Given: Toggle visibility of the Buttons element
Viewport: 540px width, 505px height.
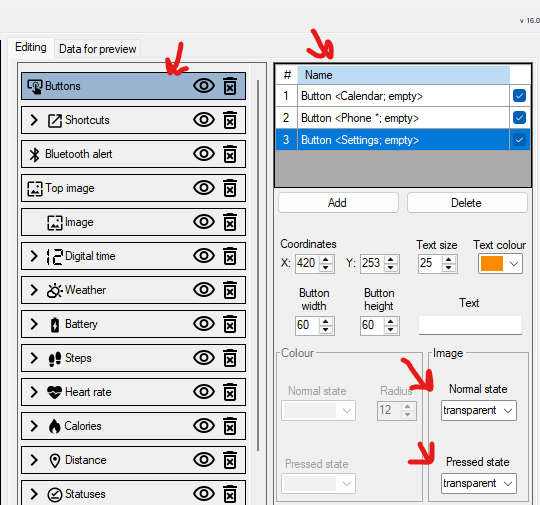Looking at the screenshot, I should [204, 86].
